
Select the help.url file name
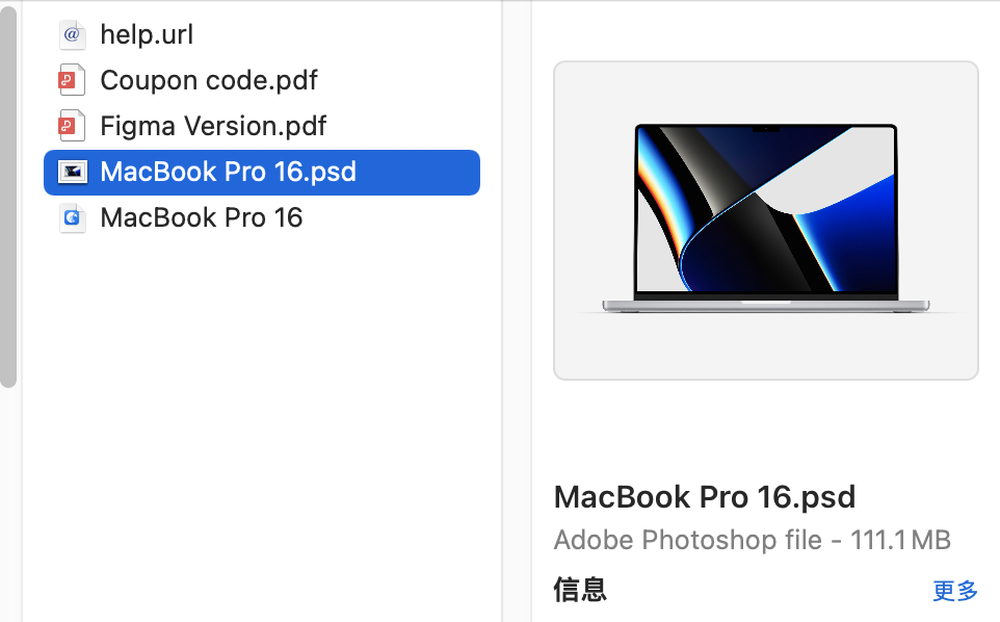[x=147, y=34]
